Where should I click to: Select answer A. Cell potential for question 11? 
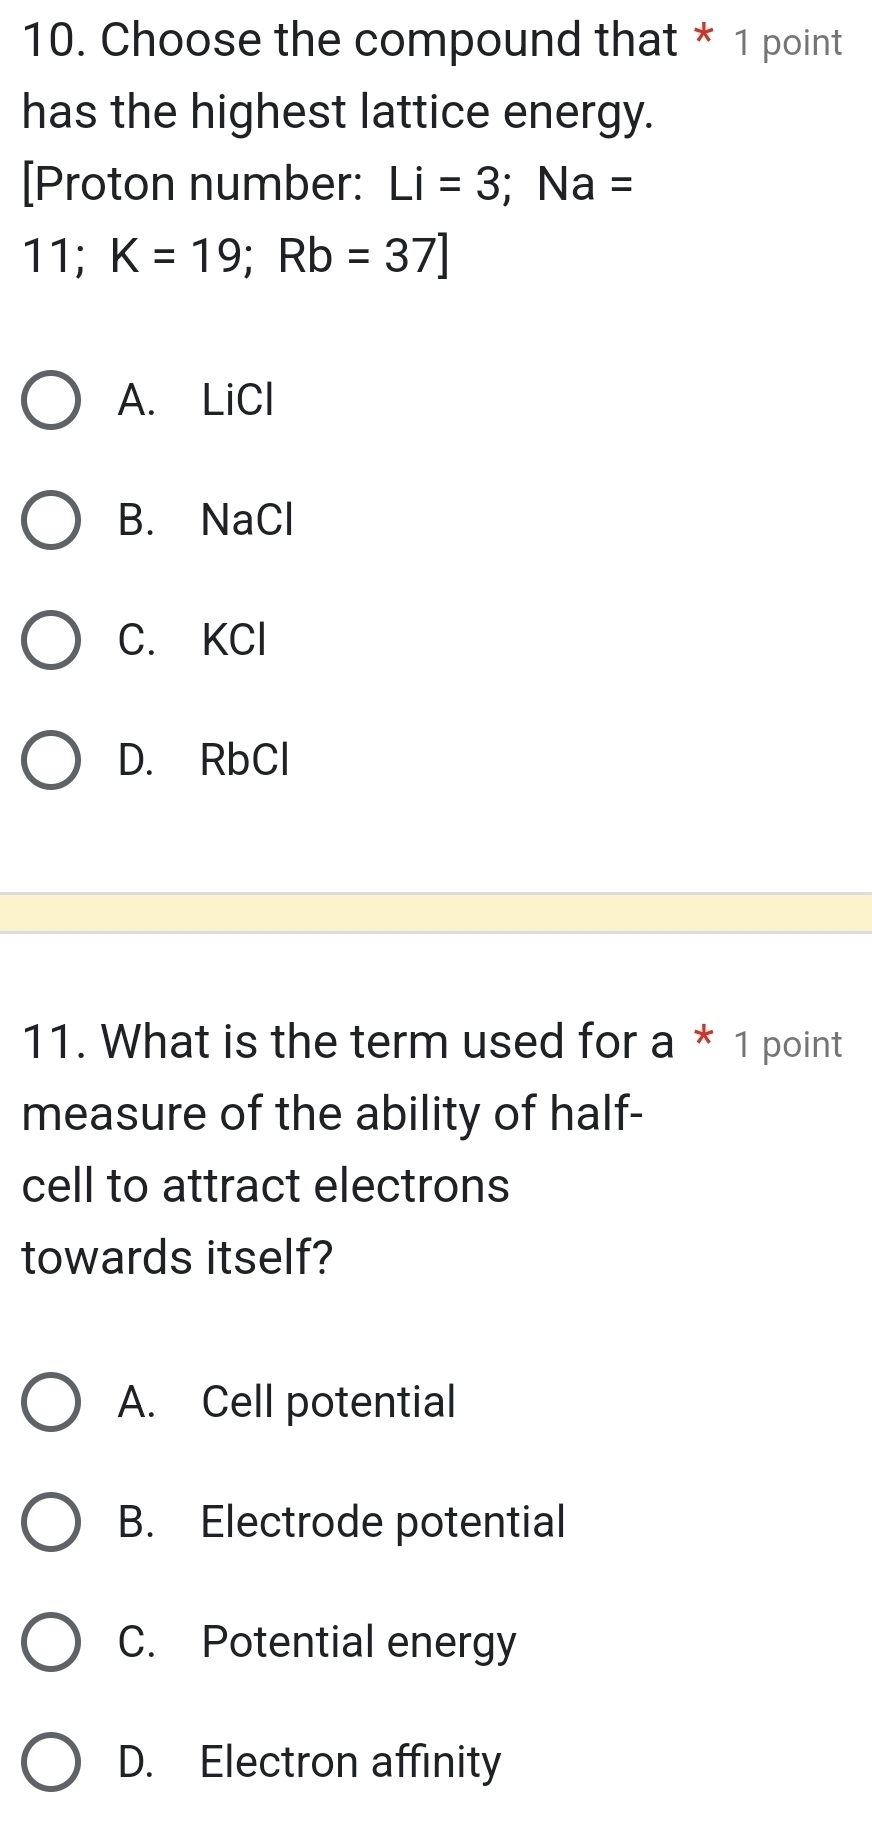[x=51, y=1402]
